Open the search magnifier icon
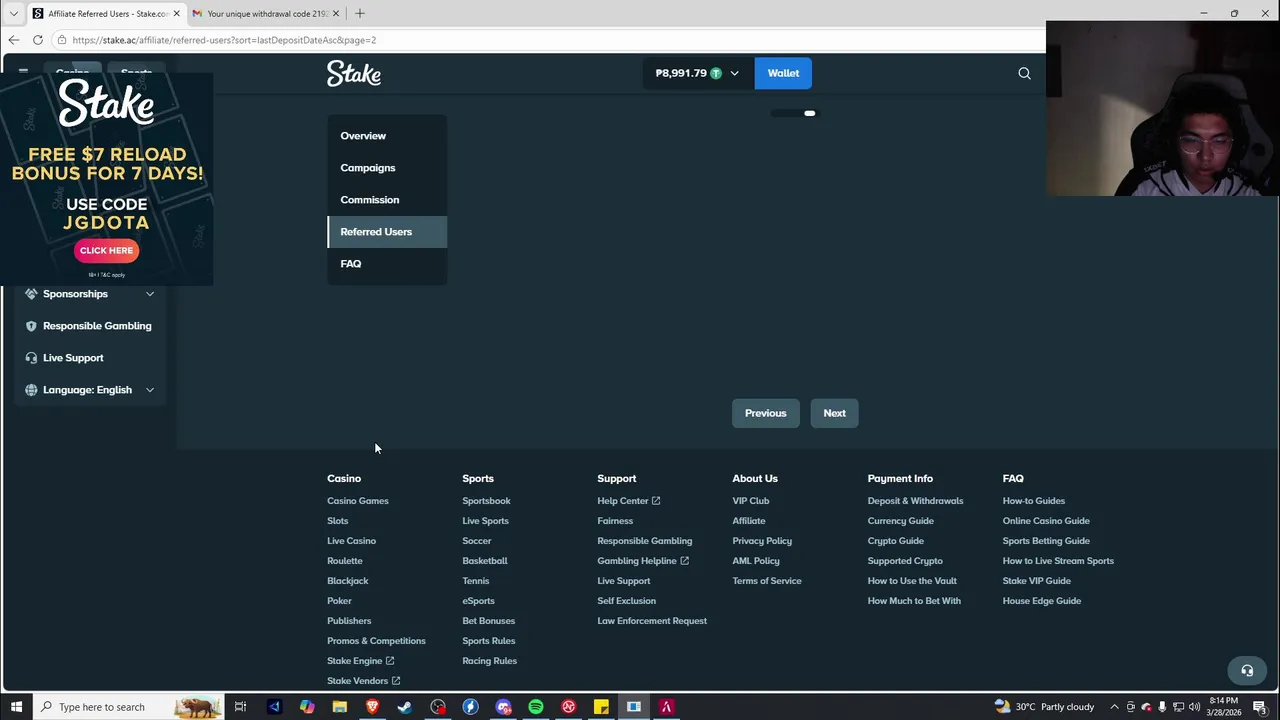The height and width of the screenshot is (720, 1280). (1024, 73)
